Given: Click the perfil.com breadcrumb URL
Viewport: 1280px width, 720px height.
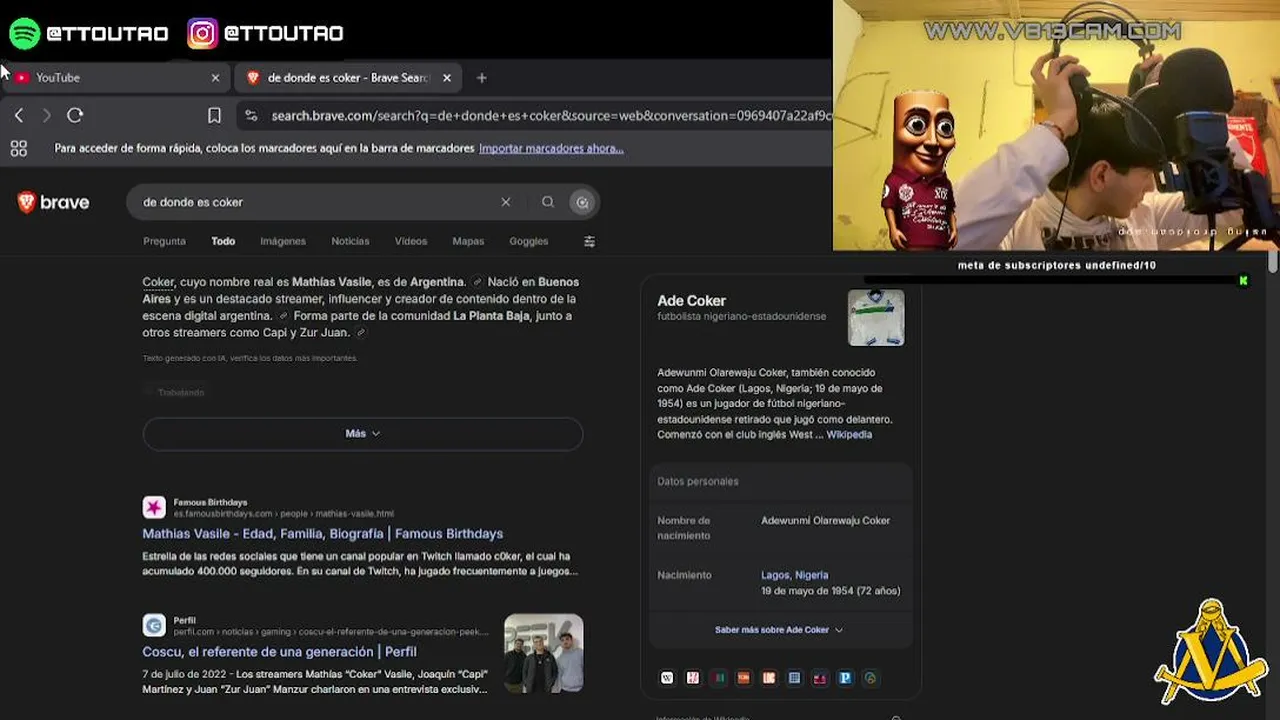Looking at the screenshot, I should click(331, 632).
